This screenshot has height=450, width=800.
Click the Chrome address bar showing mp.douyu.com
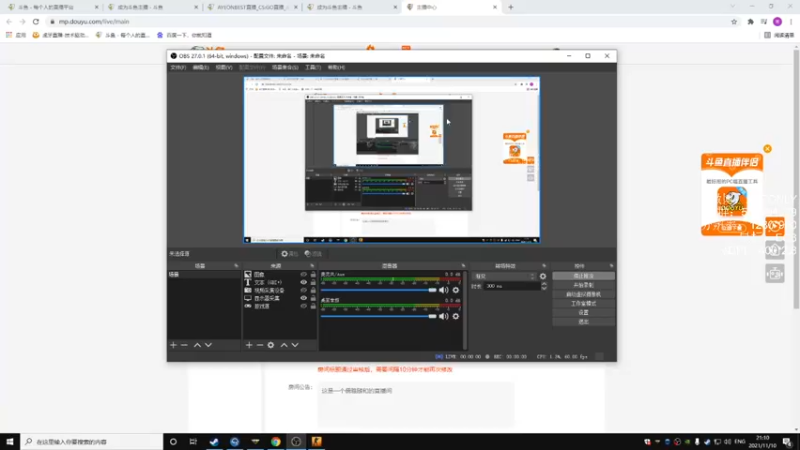tap(388, 22)
